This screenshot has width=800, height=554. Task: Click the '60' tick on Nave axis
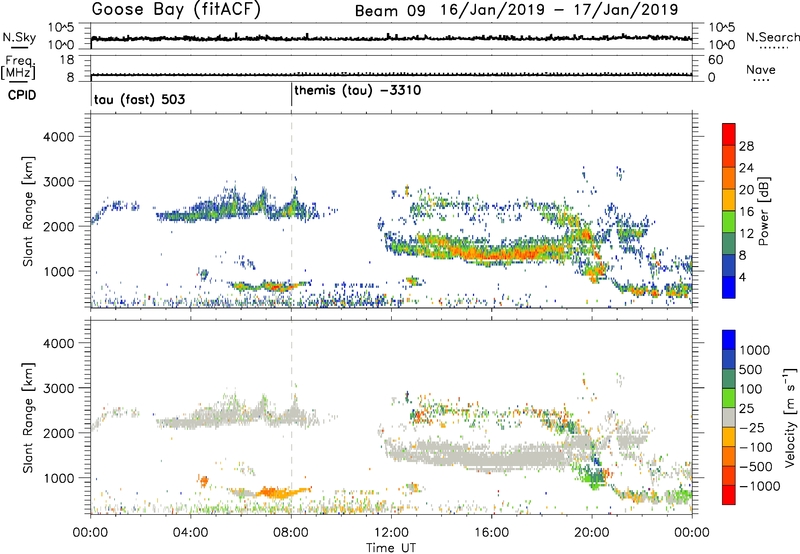716,60
